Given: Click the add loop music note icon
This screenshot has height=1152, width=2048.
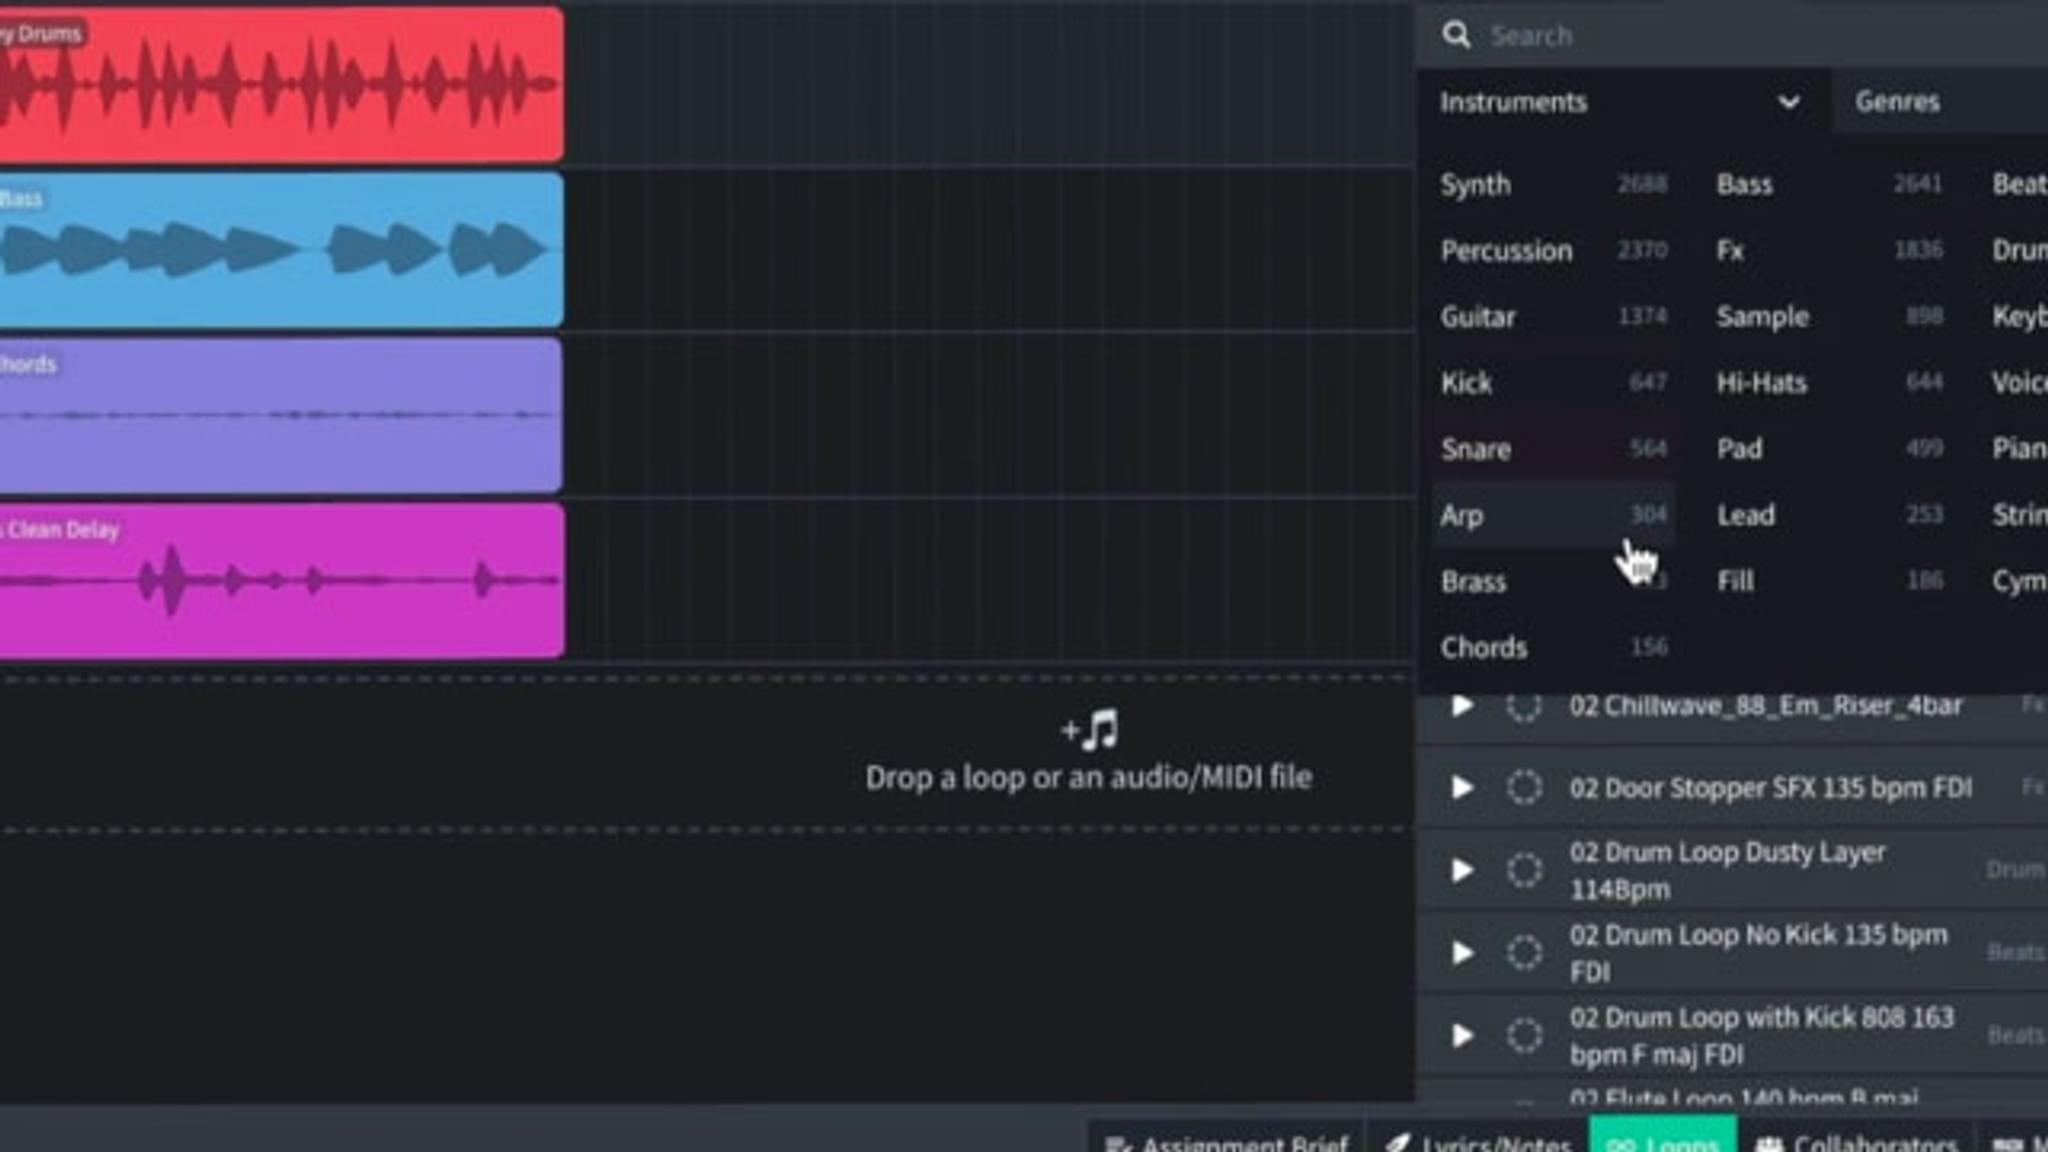Looking at the screenshot, I should coord(1092,731).
